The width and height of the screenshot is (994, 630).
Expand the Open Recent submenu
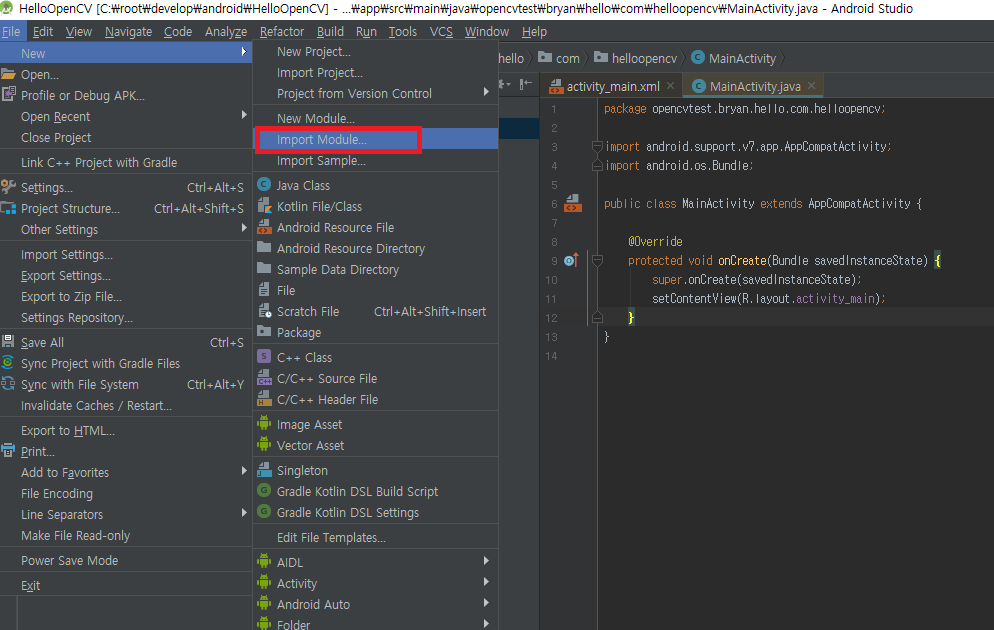click(244, 115)
